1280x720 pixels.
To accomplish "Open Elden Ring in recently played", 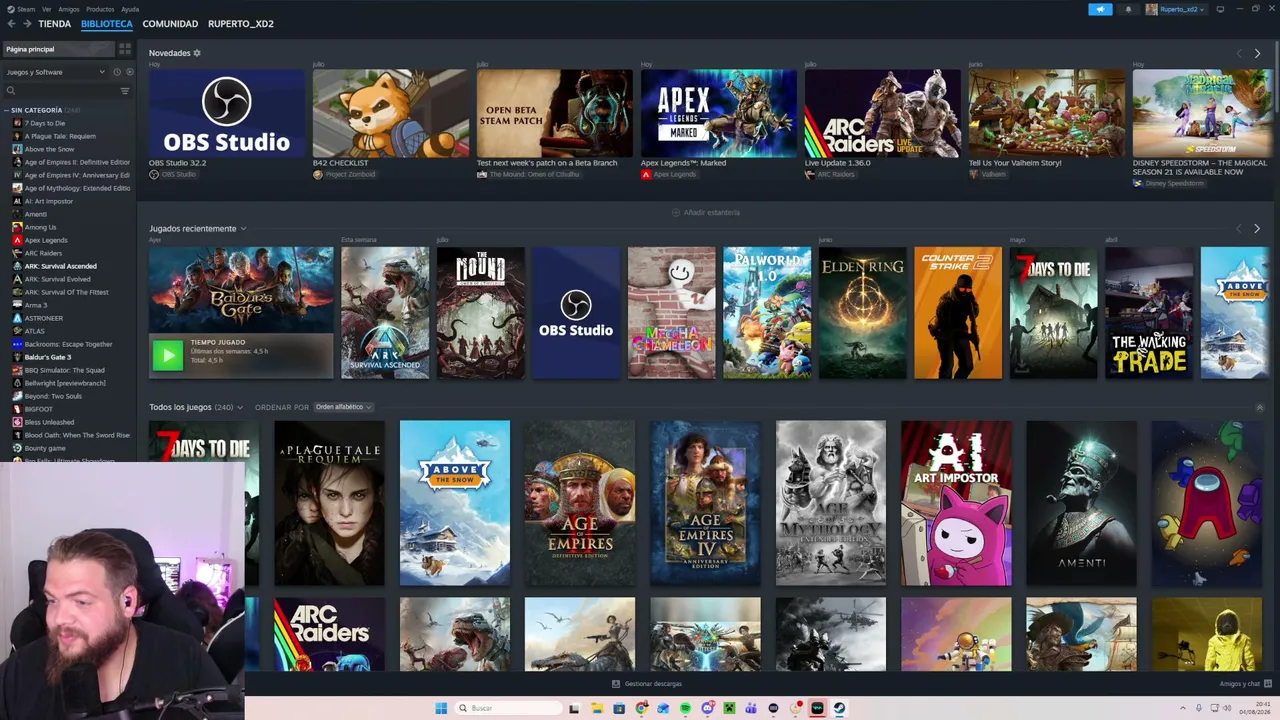I will [863, 313].
